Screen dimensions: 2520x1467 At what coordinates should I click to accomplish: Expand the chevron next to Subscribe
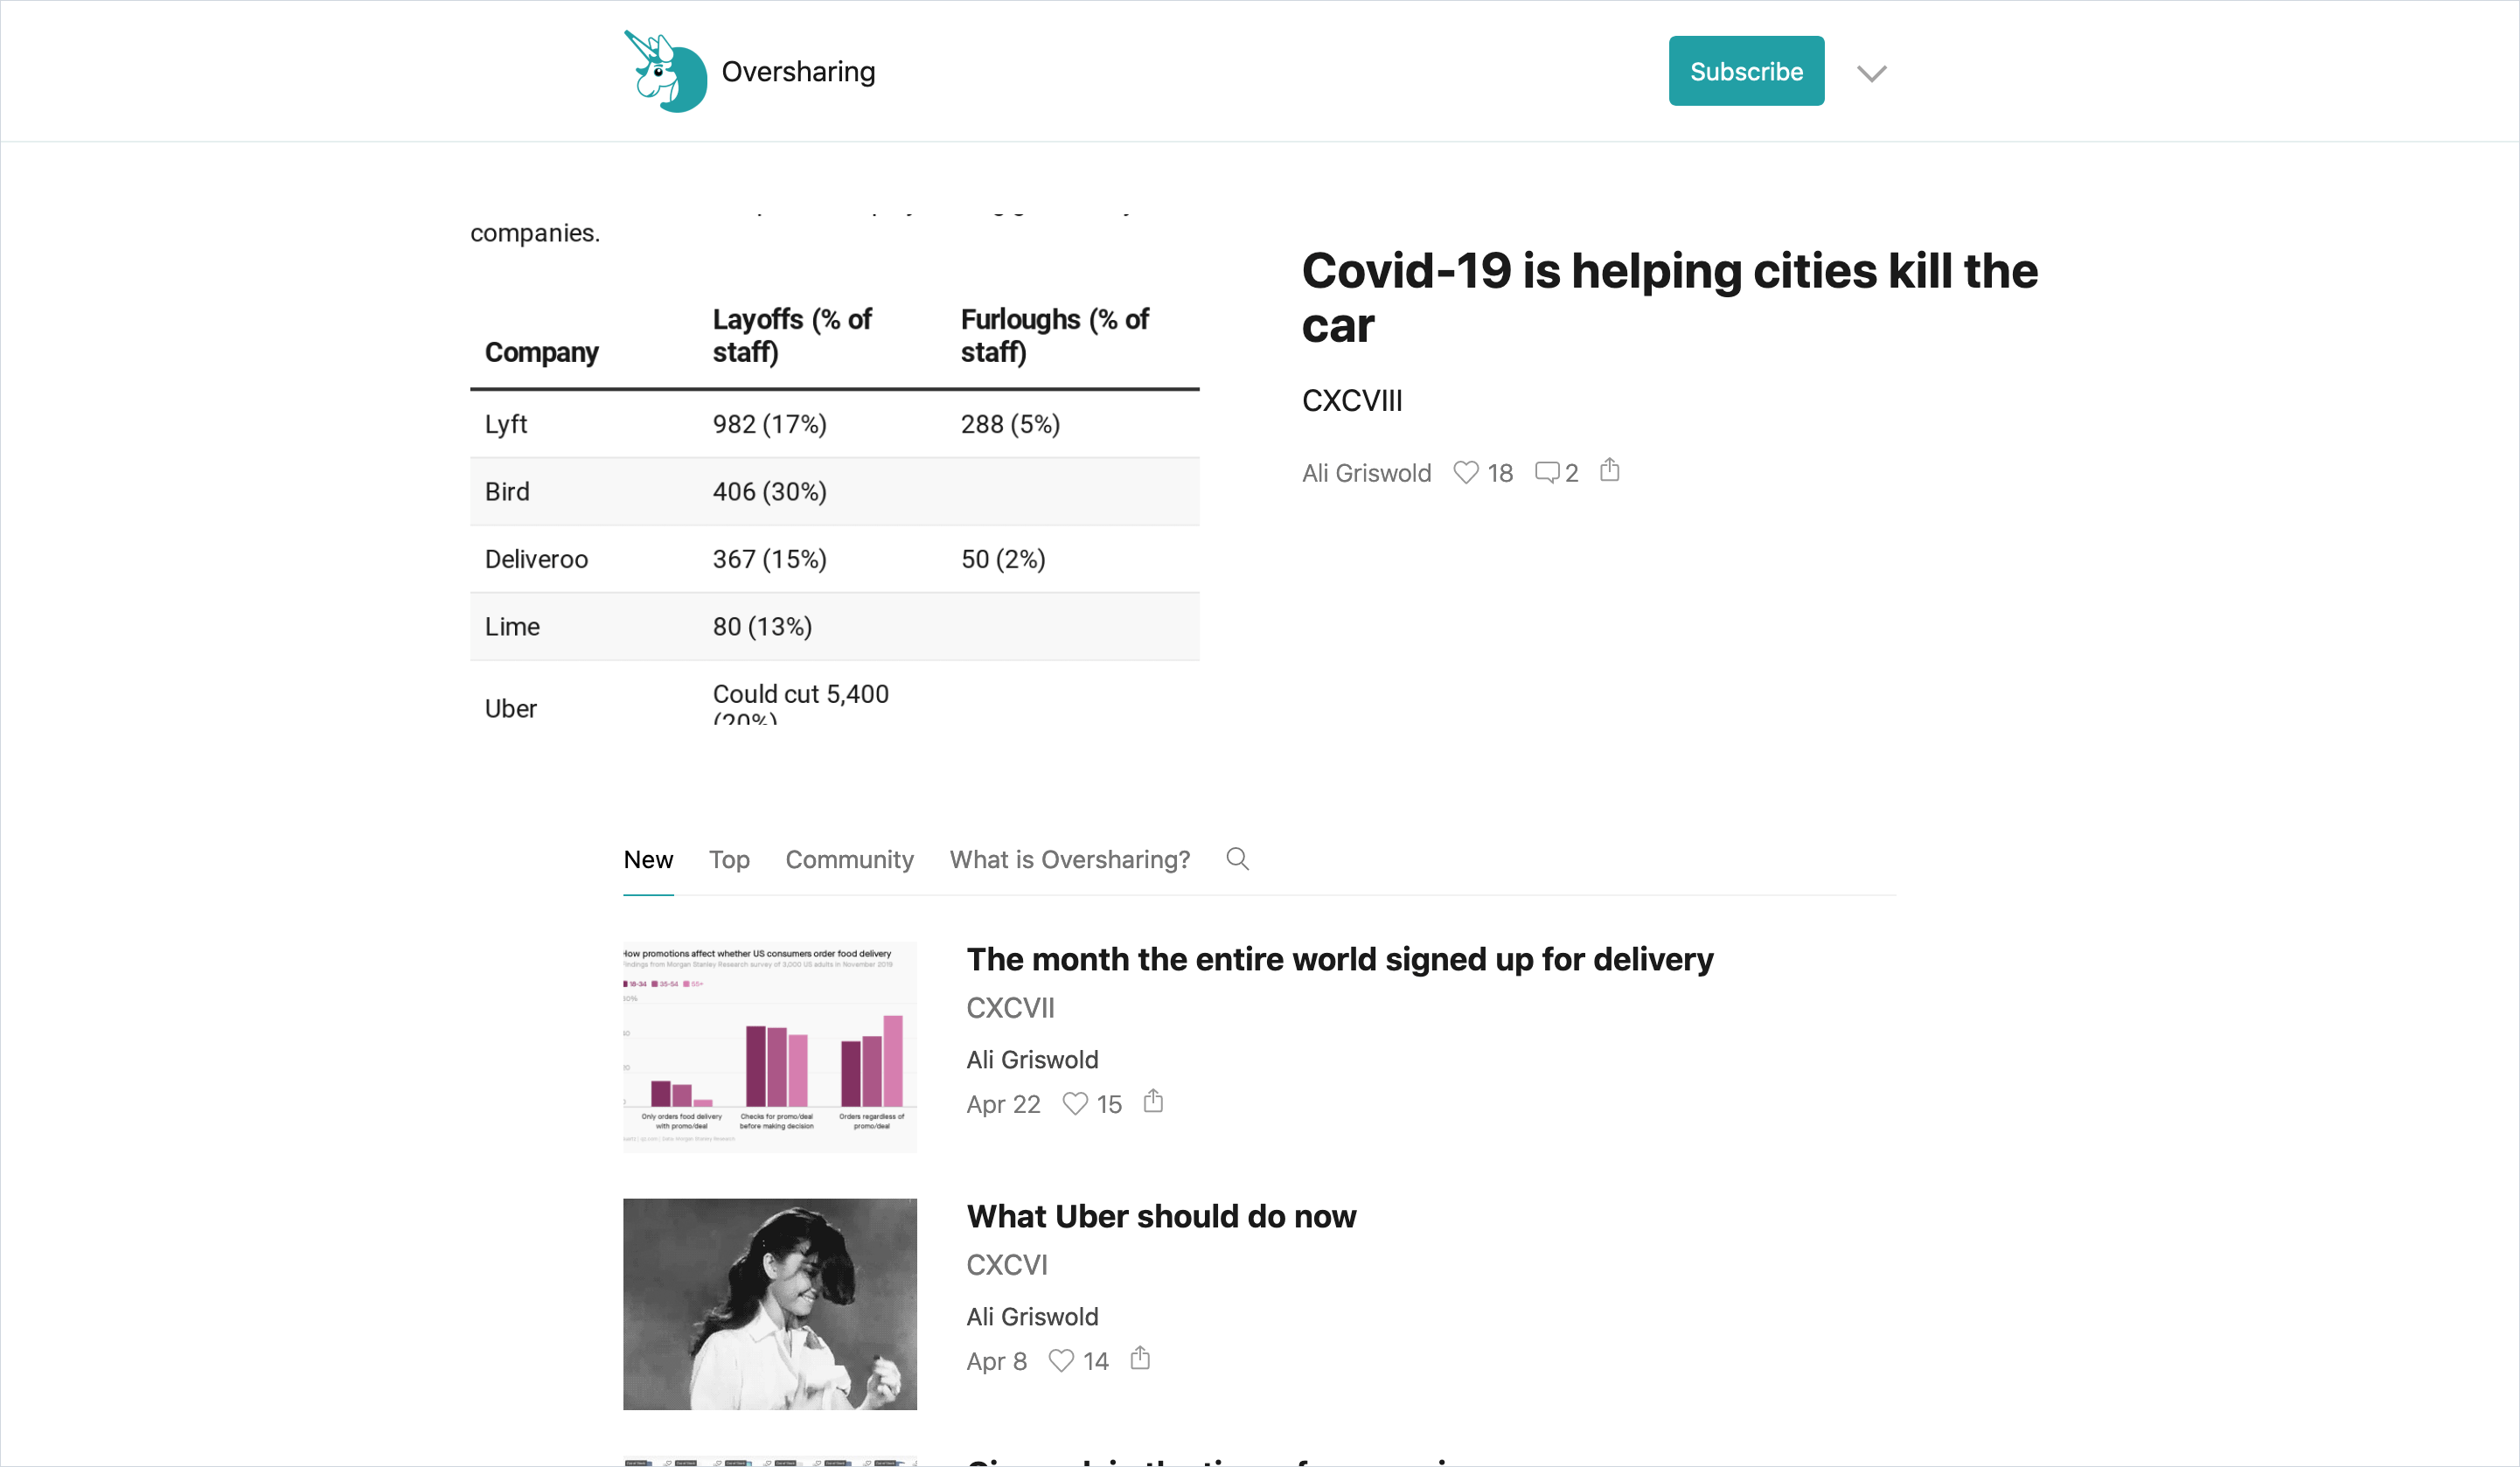[1870, 71]
